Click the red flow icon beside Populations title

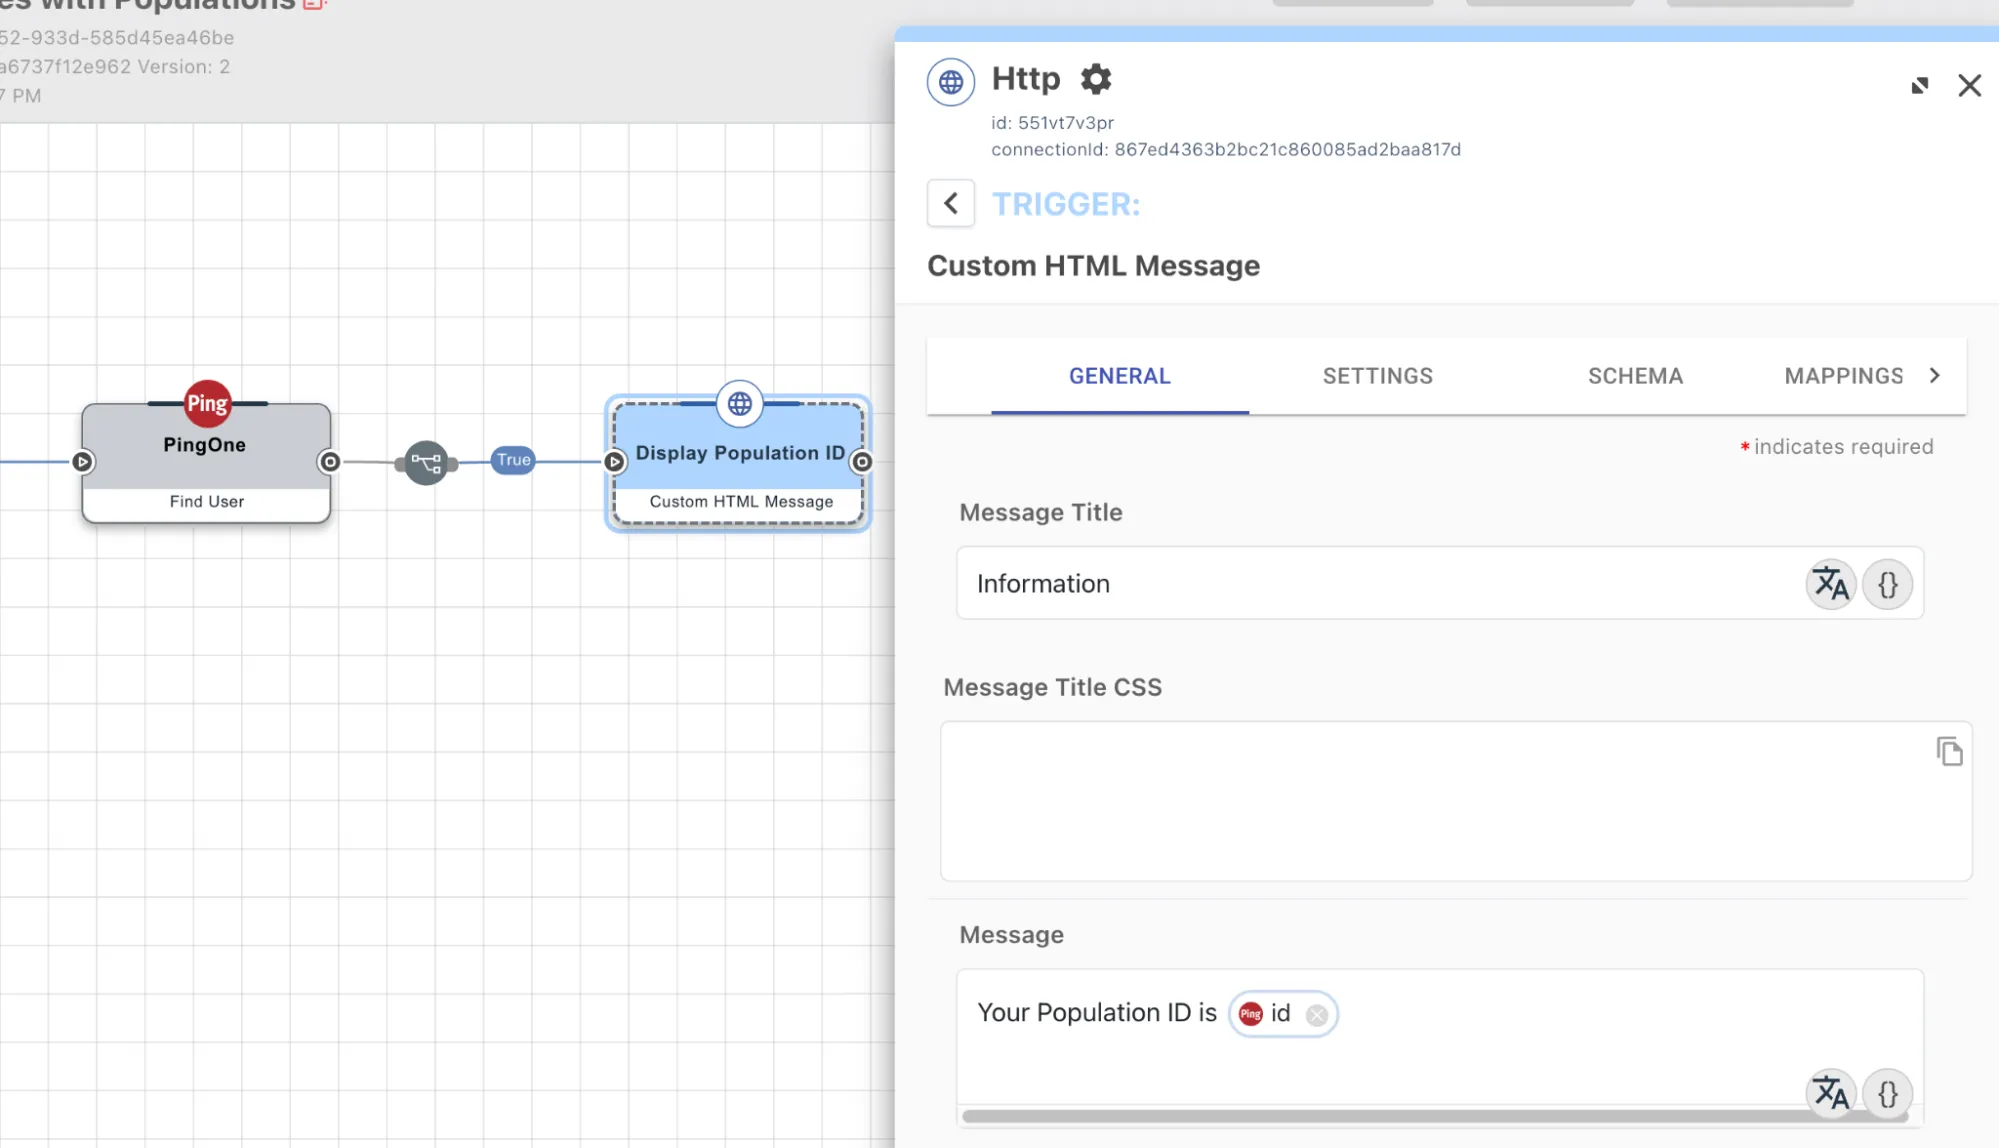pyautogui.click(x=314, y=4)
